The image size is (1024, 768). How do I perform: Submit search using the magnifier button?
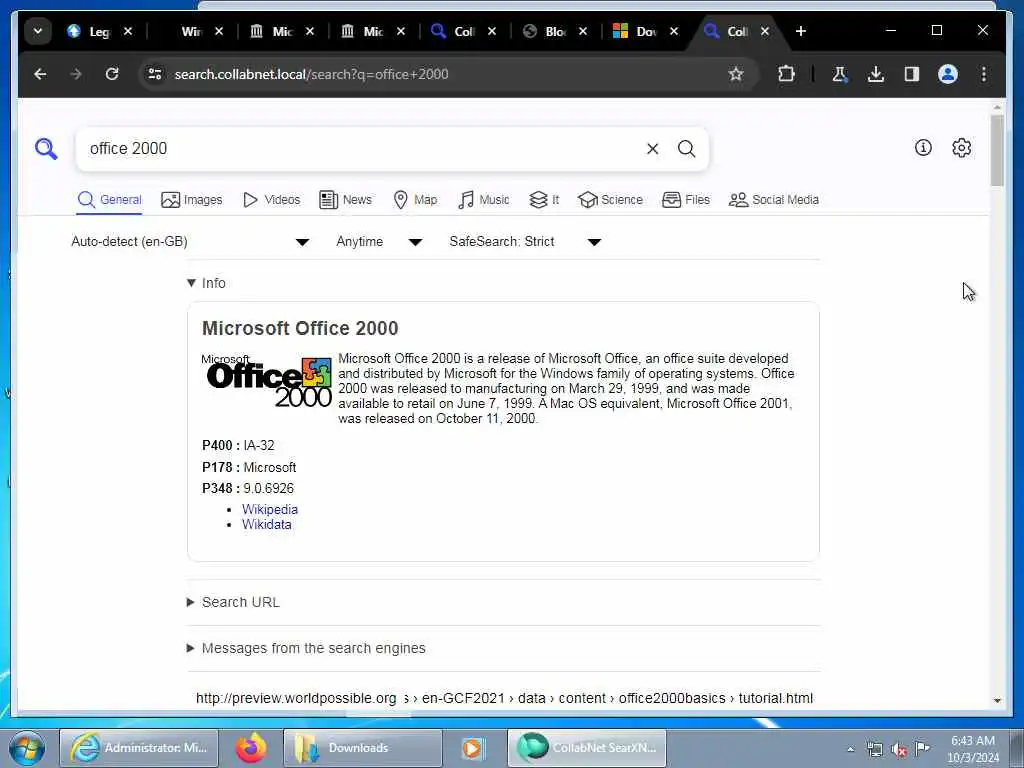click(686, 149)
